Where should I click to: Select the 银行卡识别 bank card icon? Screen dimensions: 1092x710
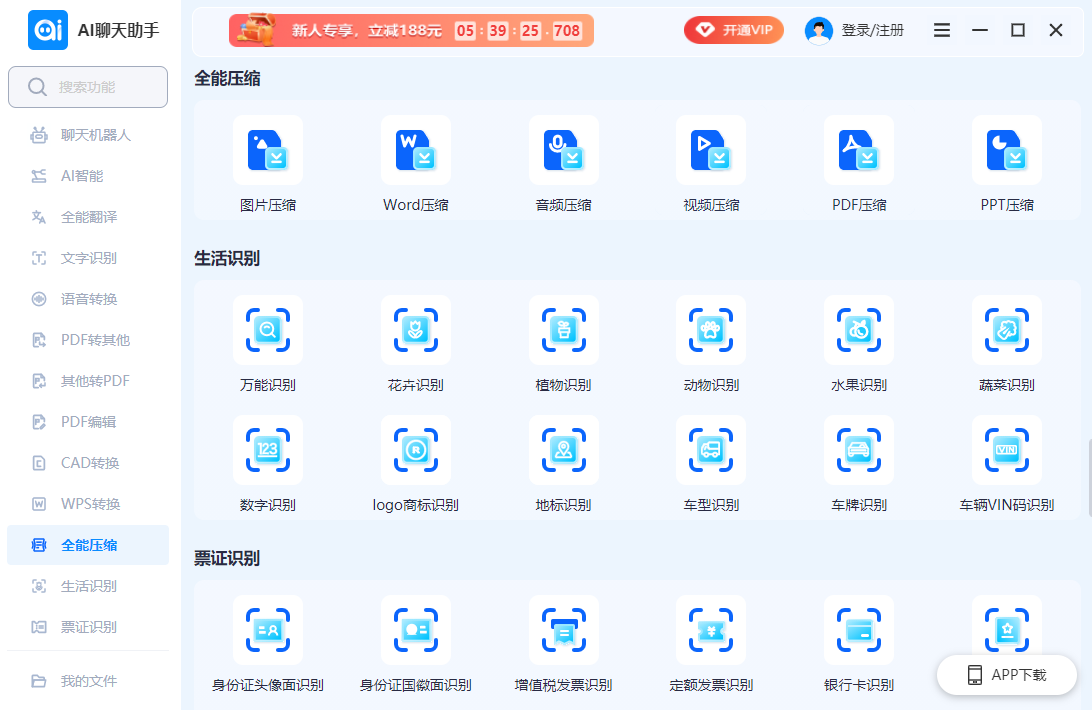859,630
